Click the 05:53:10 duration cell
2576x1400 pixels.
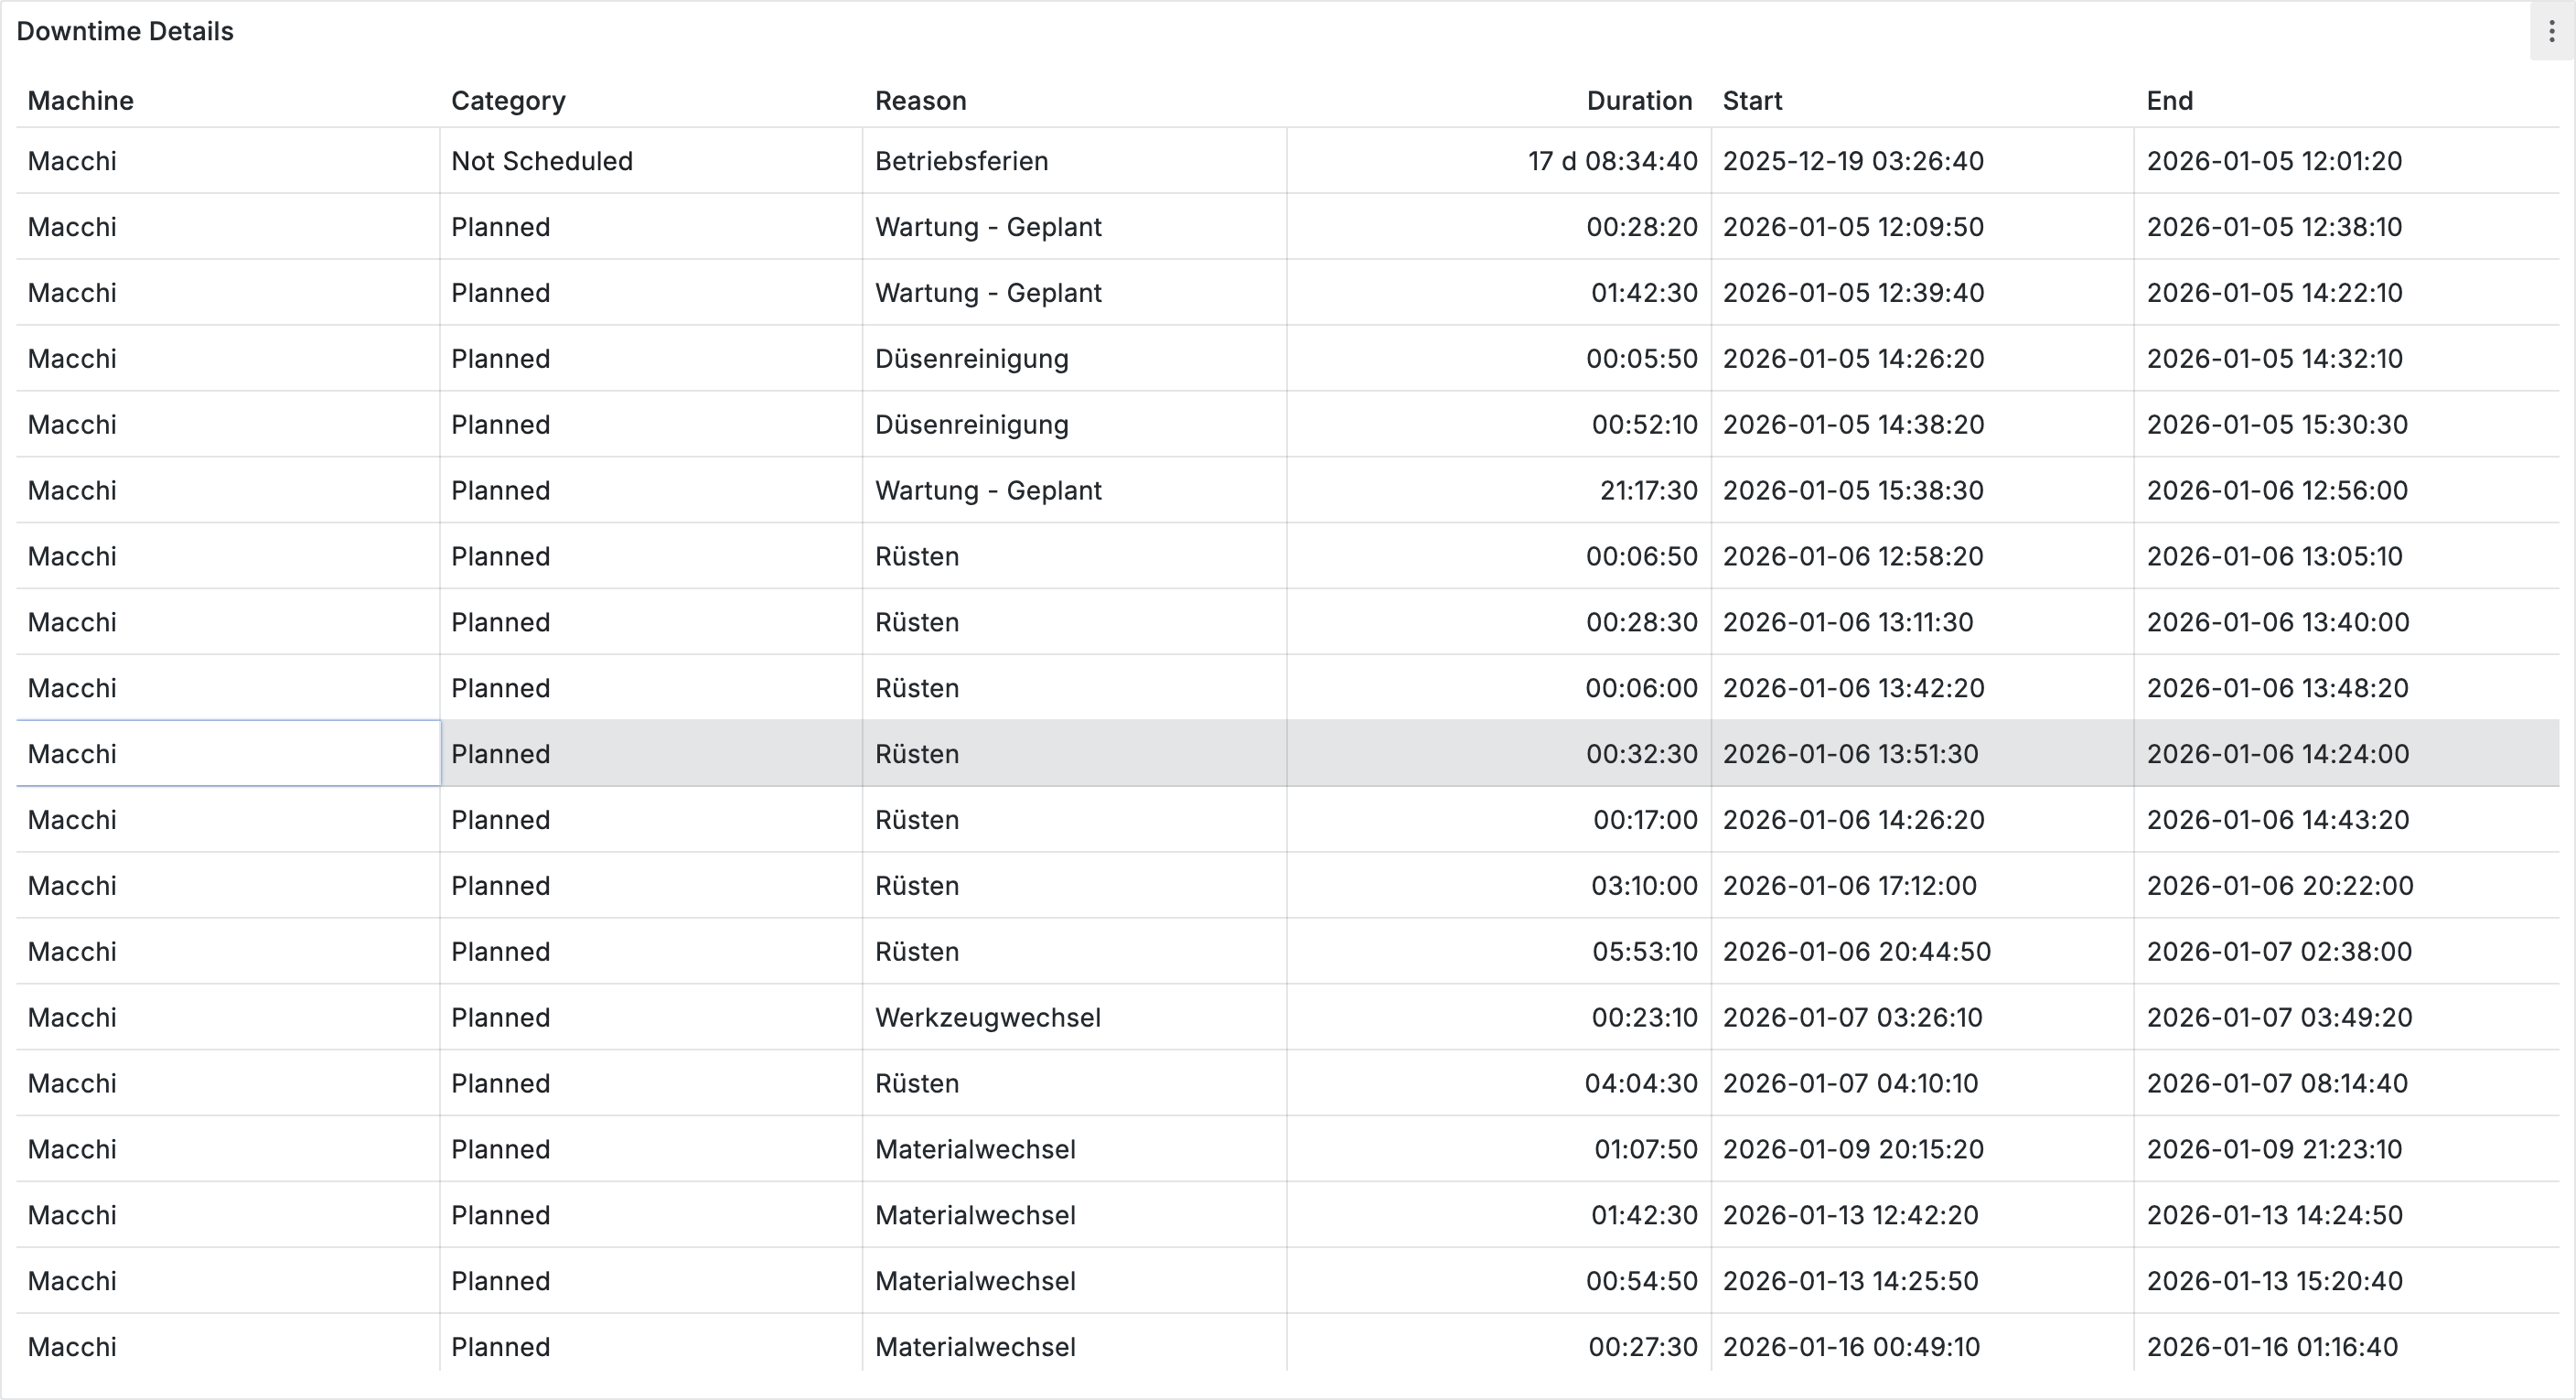[1644, 951]
